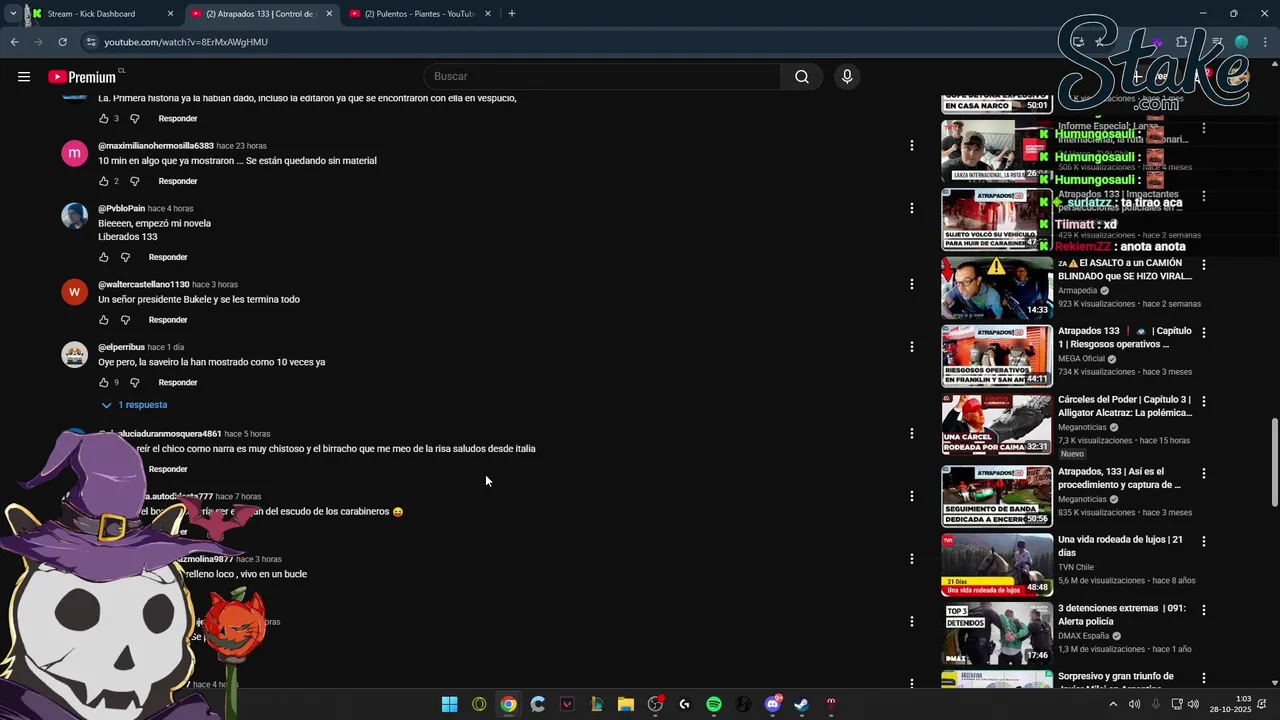Open options menu for @PvbloPain comment
The width and height of the screenshot is (1280, 720).
point(911,208)
